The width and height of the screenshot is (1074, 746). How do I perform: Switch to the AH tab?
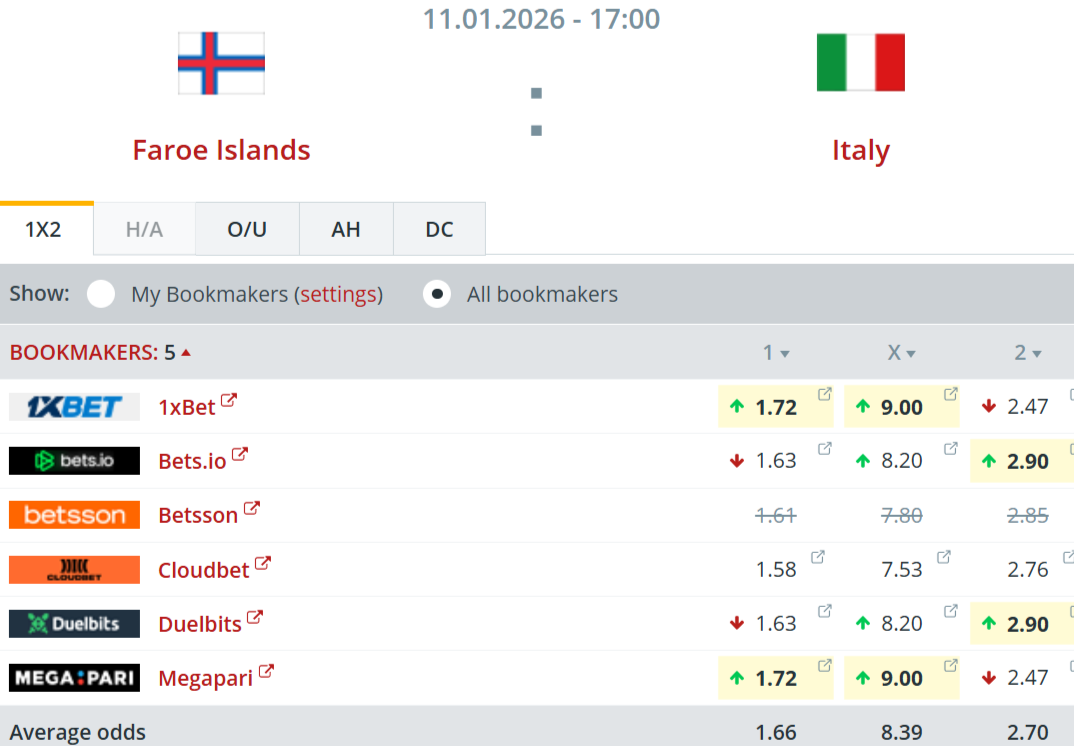click(x=346, y=229)
